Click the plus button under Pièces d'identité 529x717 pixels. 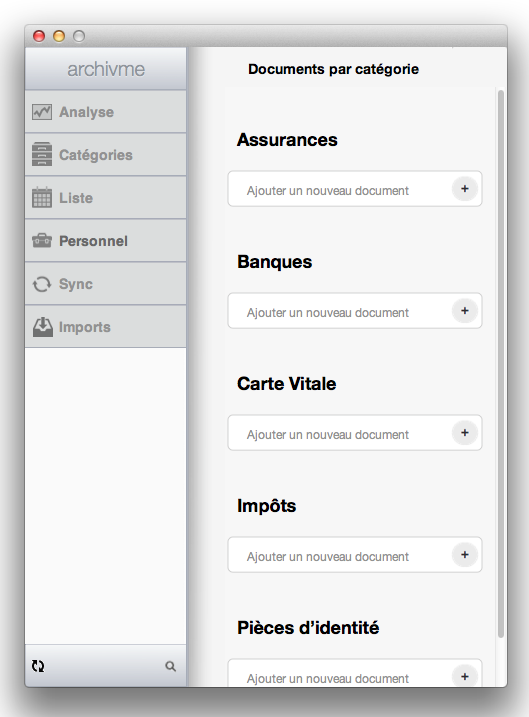(465, 676)
